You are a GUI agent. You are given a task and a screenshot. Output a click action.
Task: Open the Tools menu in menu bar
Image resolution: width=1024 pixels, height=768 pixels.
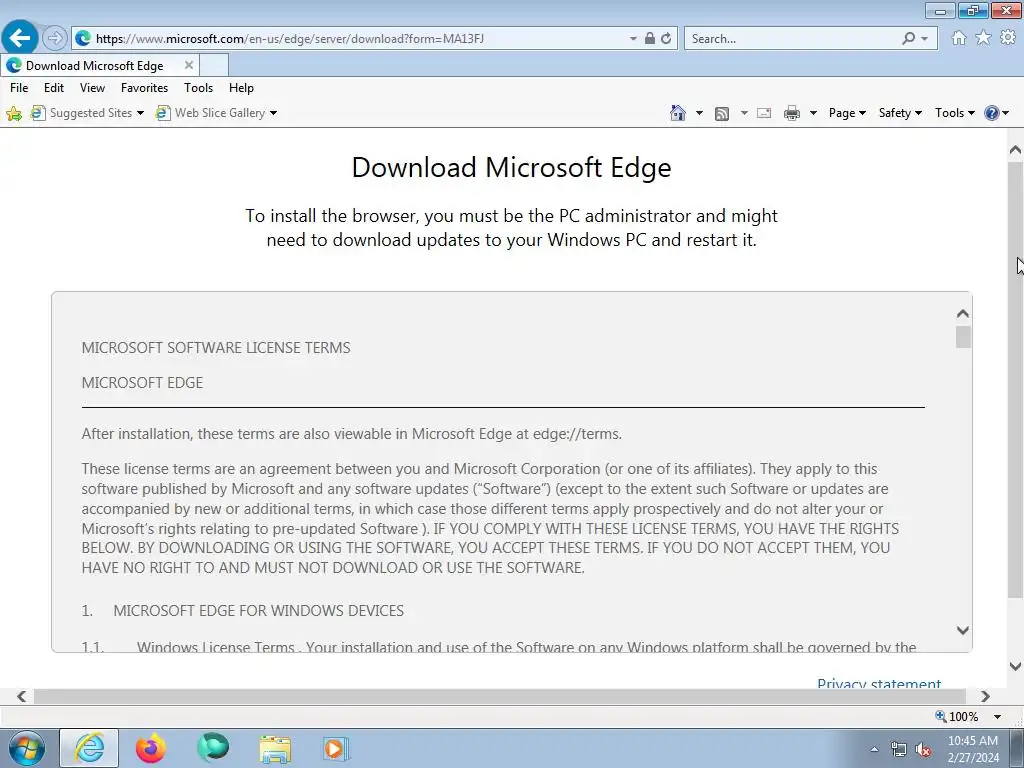[199, 88]
